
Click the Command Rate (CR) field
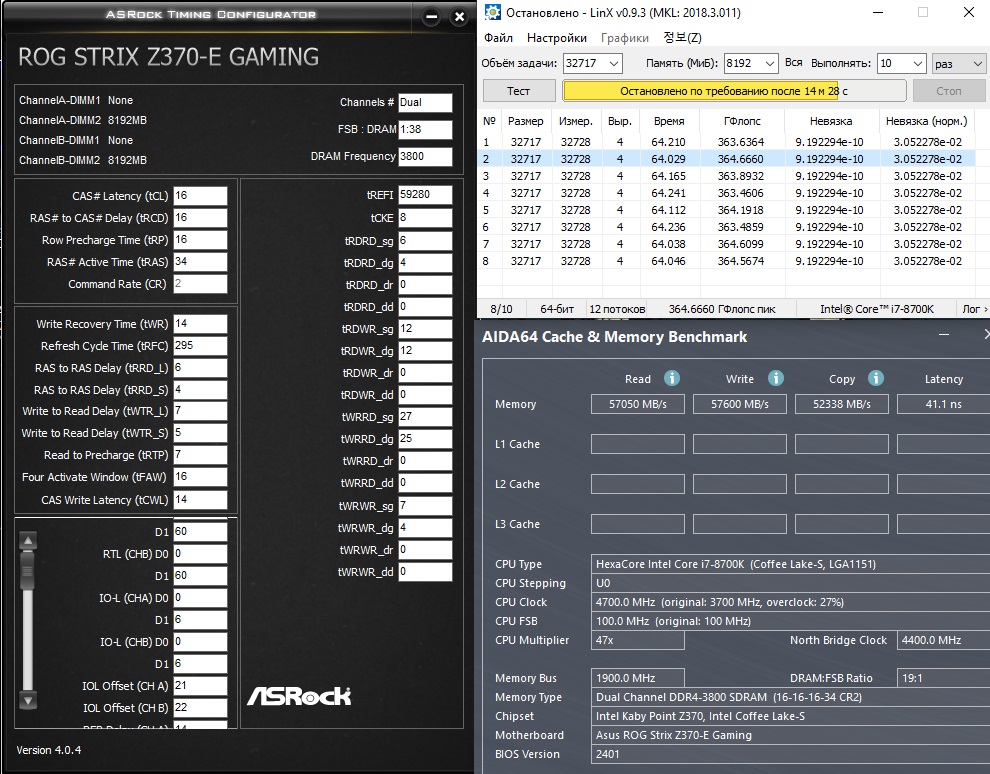[200, 284]
